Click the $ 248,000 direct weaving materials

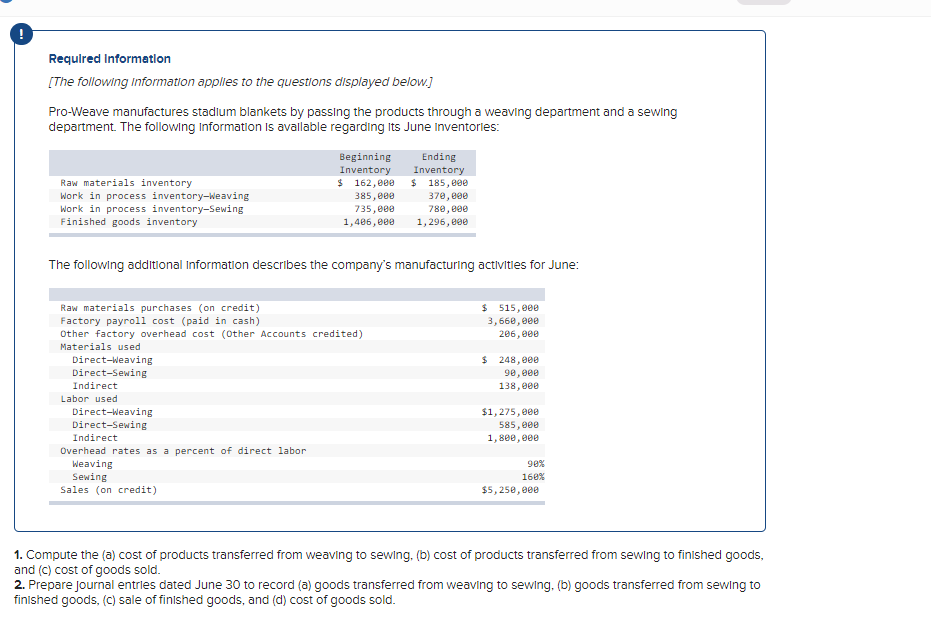(x=510, y=360)
